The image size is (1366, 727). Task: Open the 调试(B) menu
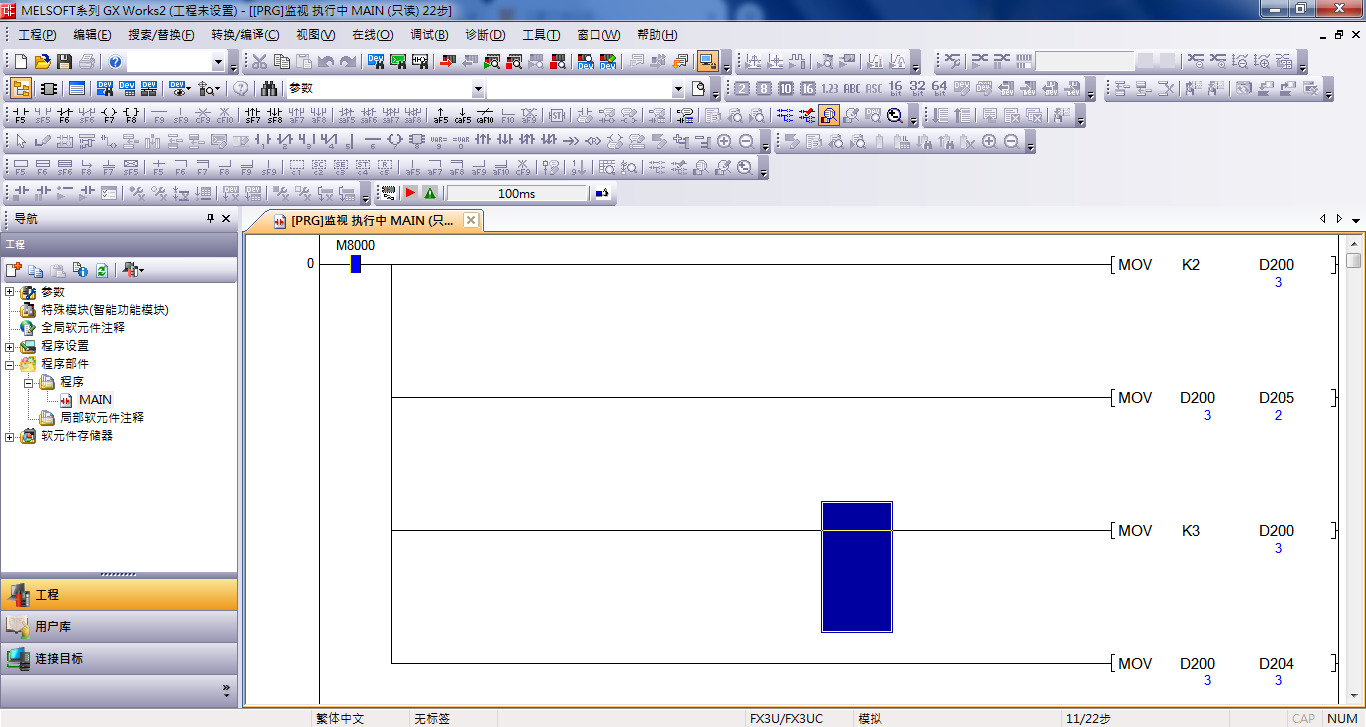coord(429,35)
